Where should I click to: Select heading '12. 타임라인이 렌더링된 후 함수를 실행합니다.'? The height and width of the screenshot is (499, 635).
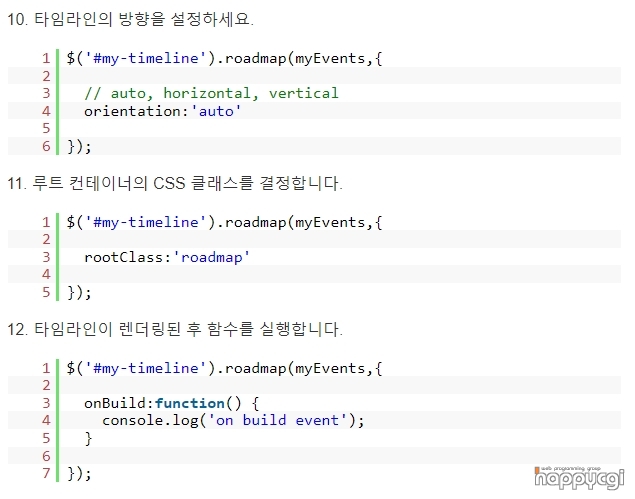175,329
